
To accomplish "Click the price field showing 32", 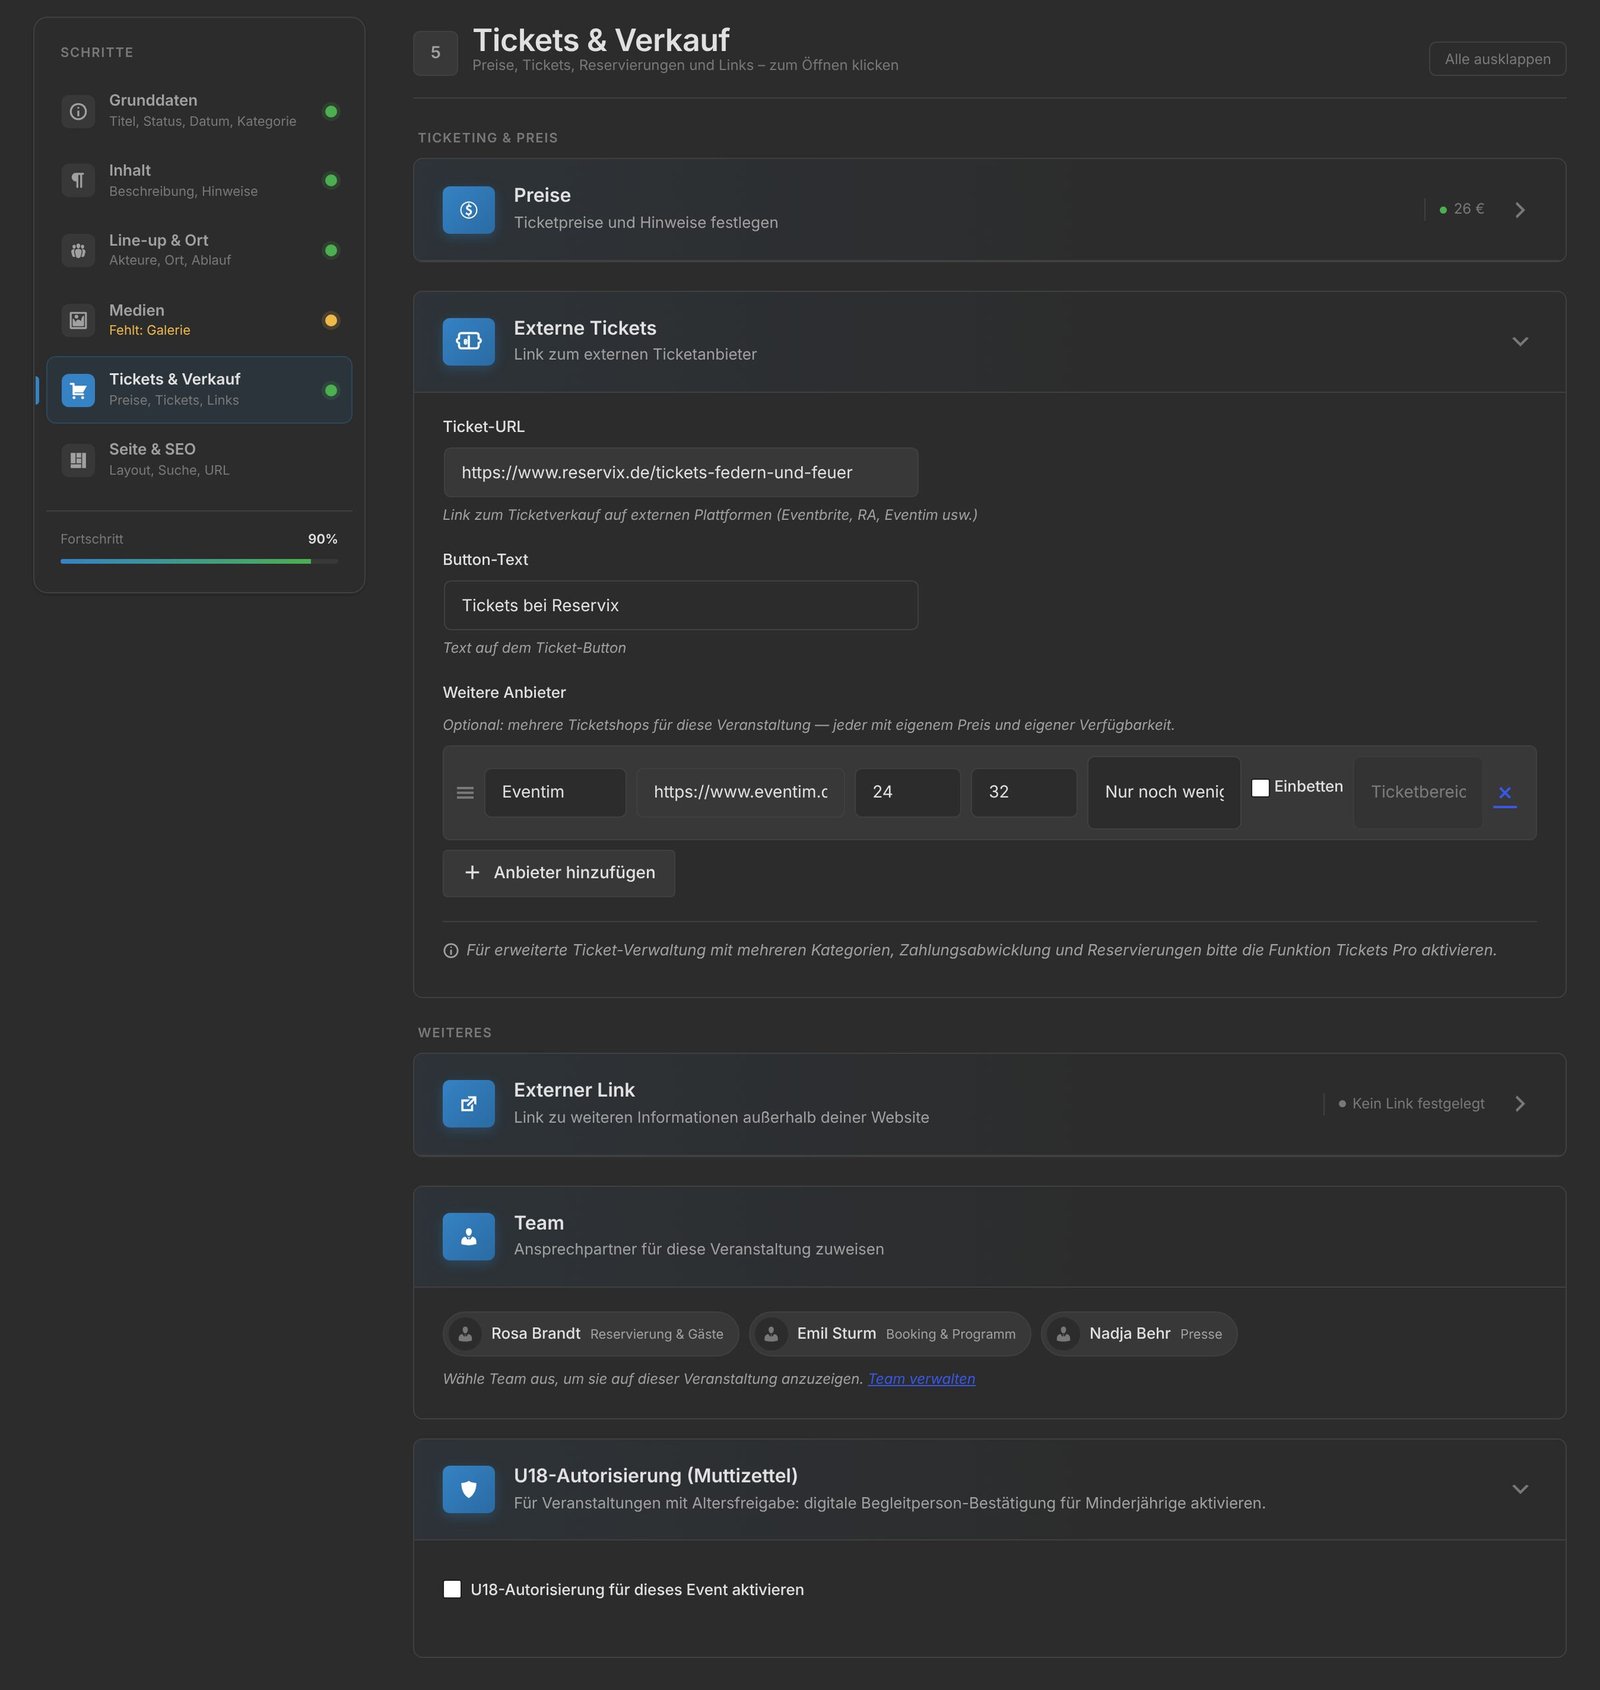I will point(1024,793).
